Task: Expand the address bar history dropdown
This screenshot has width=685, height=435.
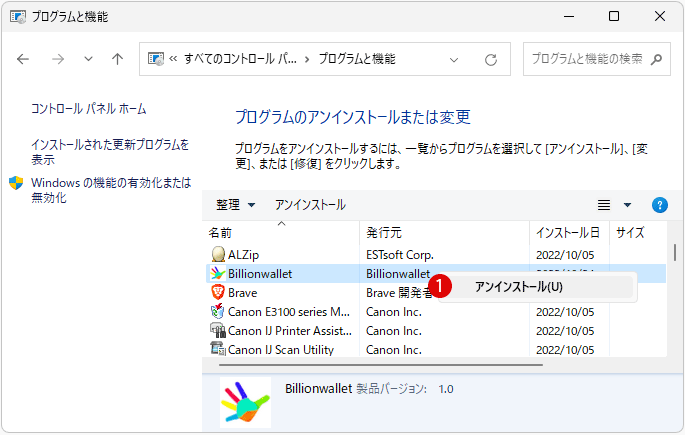Action: click(454, 60)
